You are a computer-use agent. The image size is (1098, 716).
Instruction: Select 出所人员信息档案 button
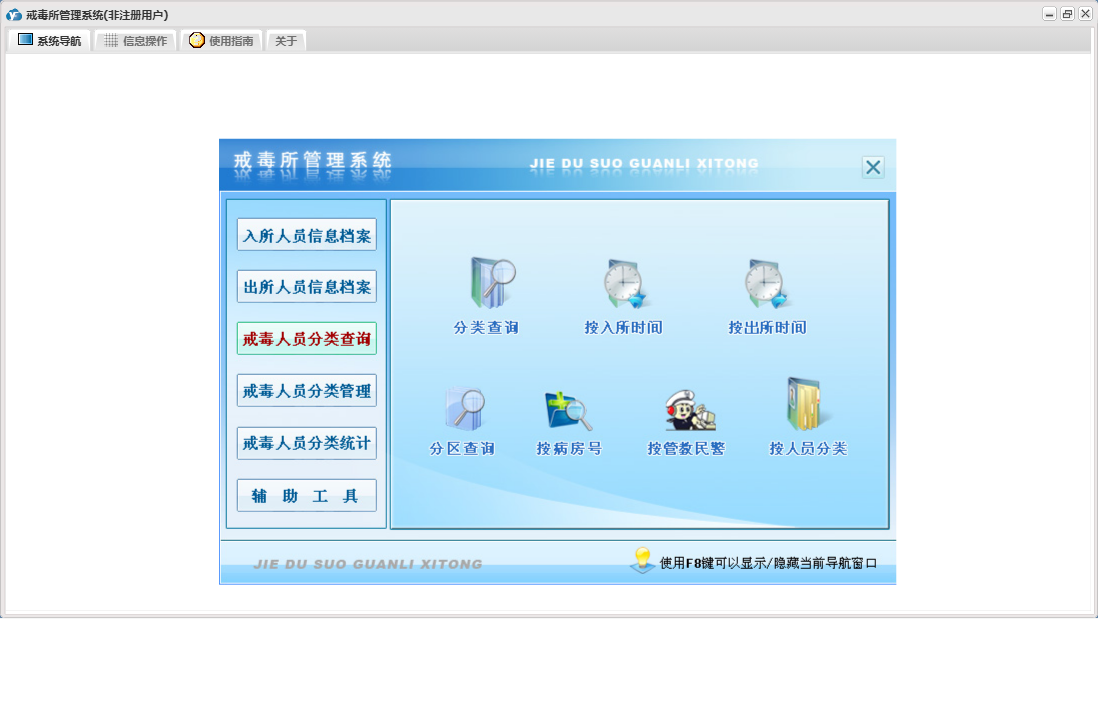point(307,287)
